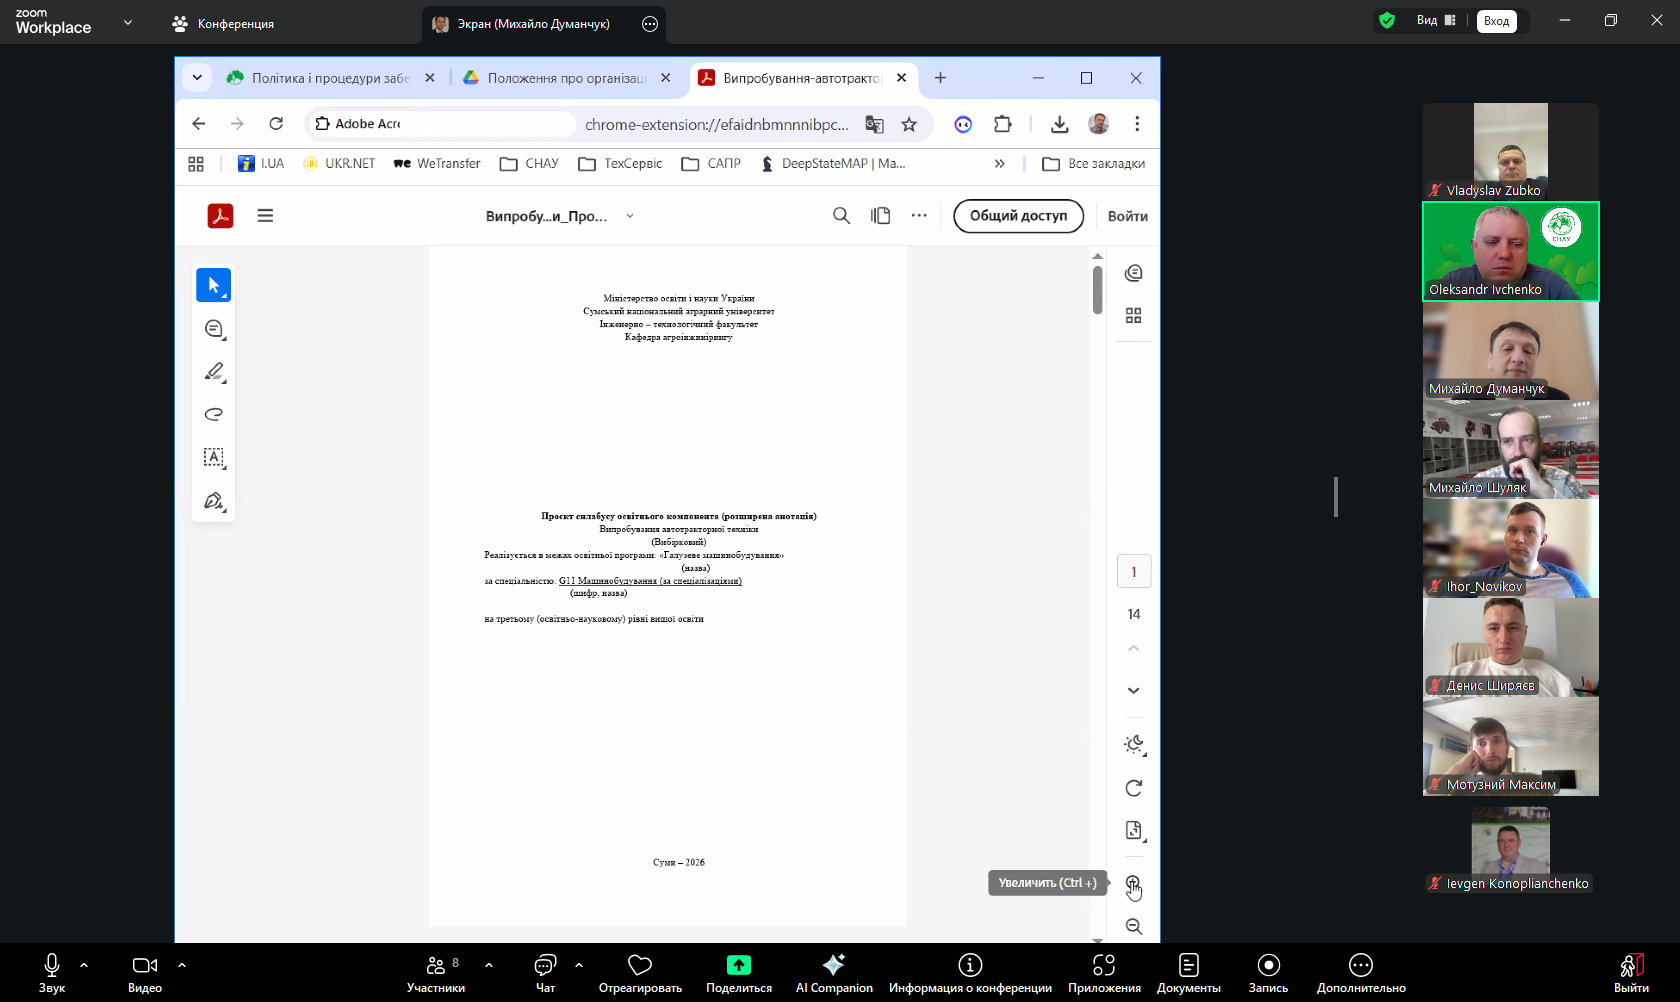This screenshot has height=1002, width=1680.
Task: Choose the highlighter pen tool
Action: click(213, 372)
